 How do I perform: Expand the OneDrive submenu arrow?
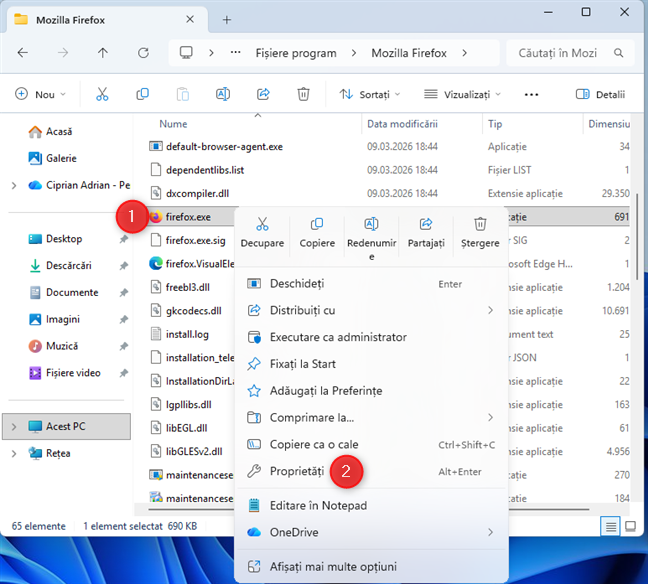click(490, 532)
